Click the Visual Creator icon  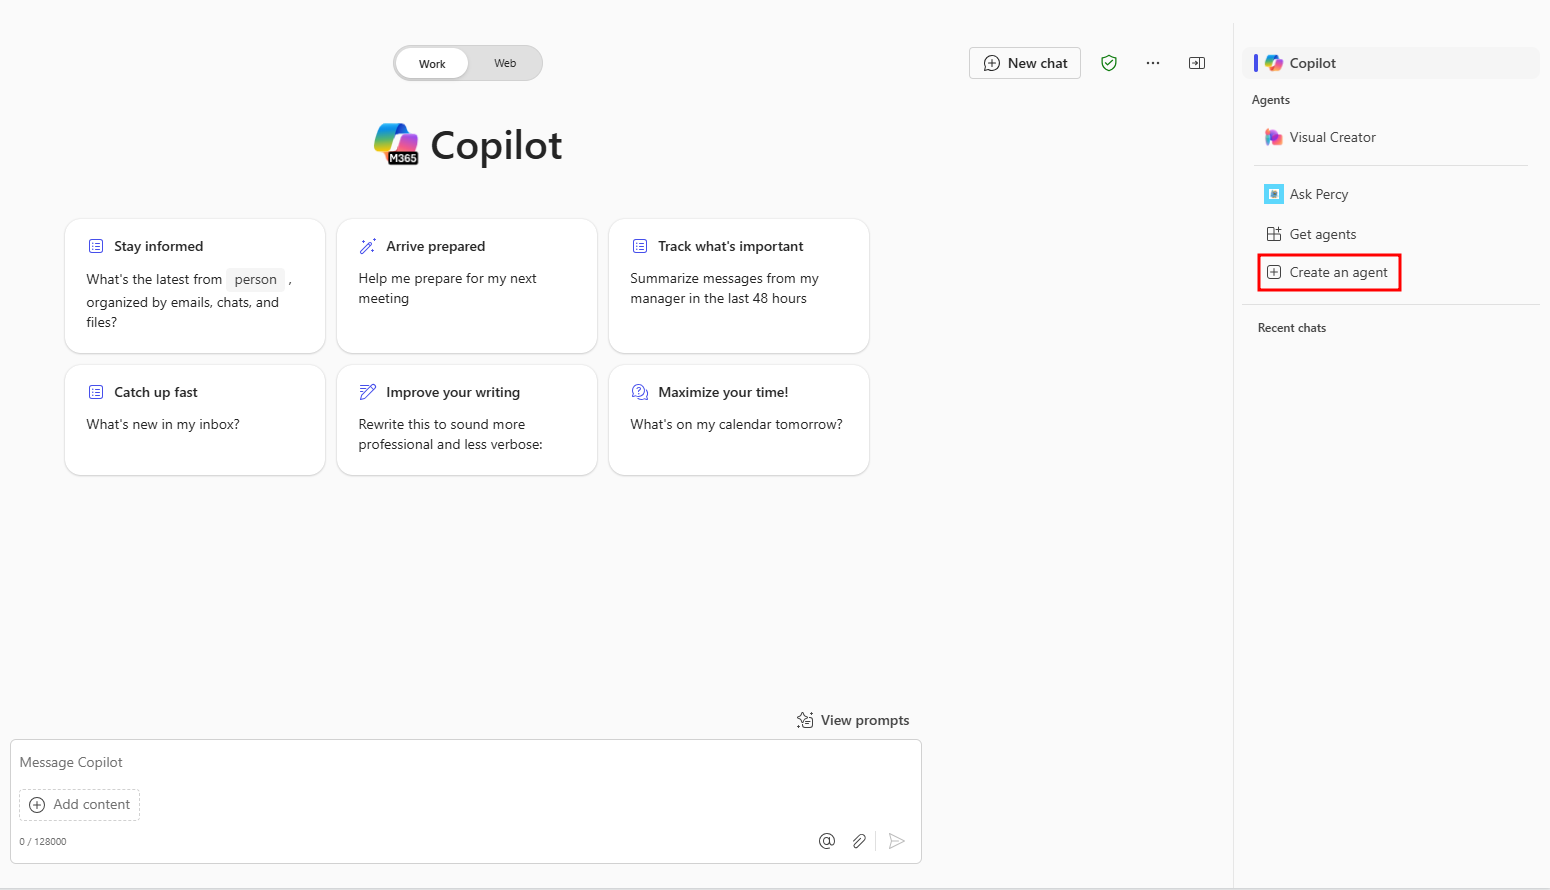point(1274,137)
